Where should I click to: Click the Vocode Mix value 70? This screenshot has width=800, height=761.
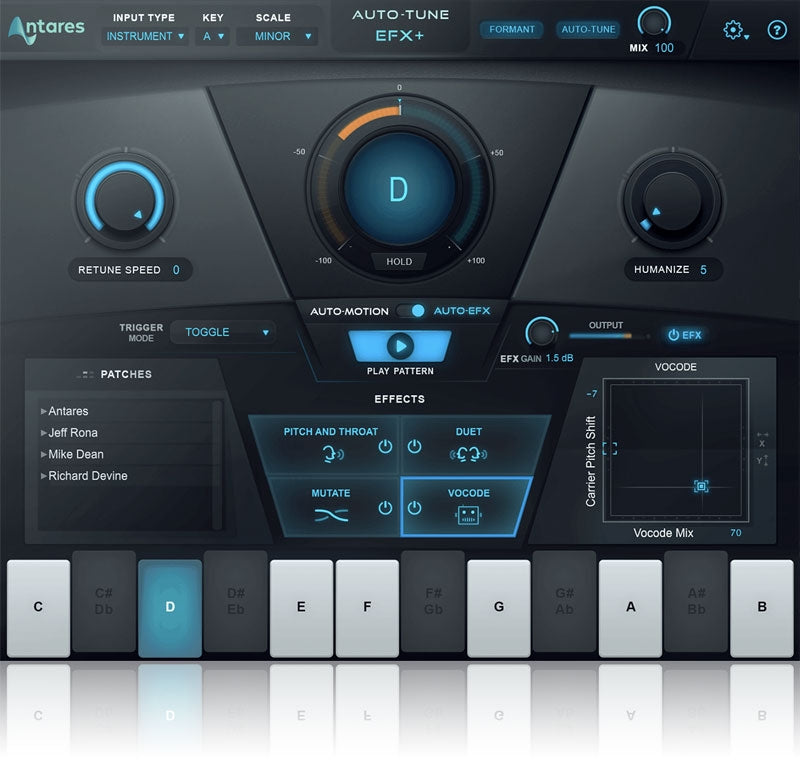point(735,532)
